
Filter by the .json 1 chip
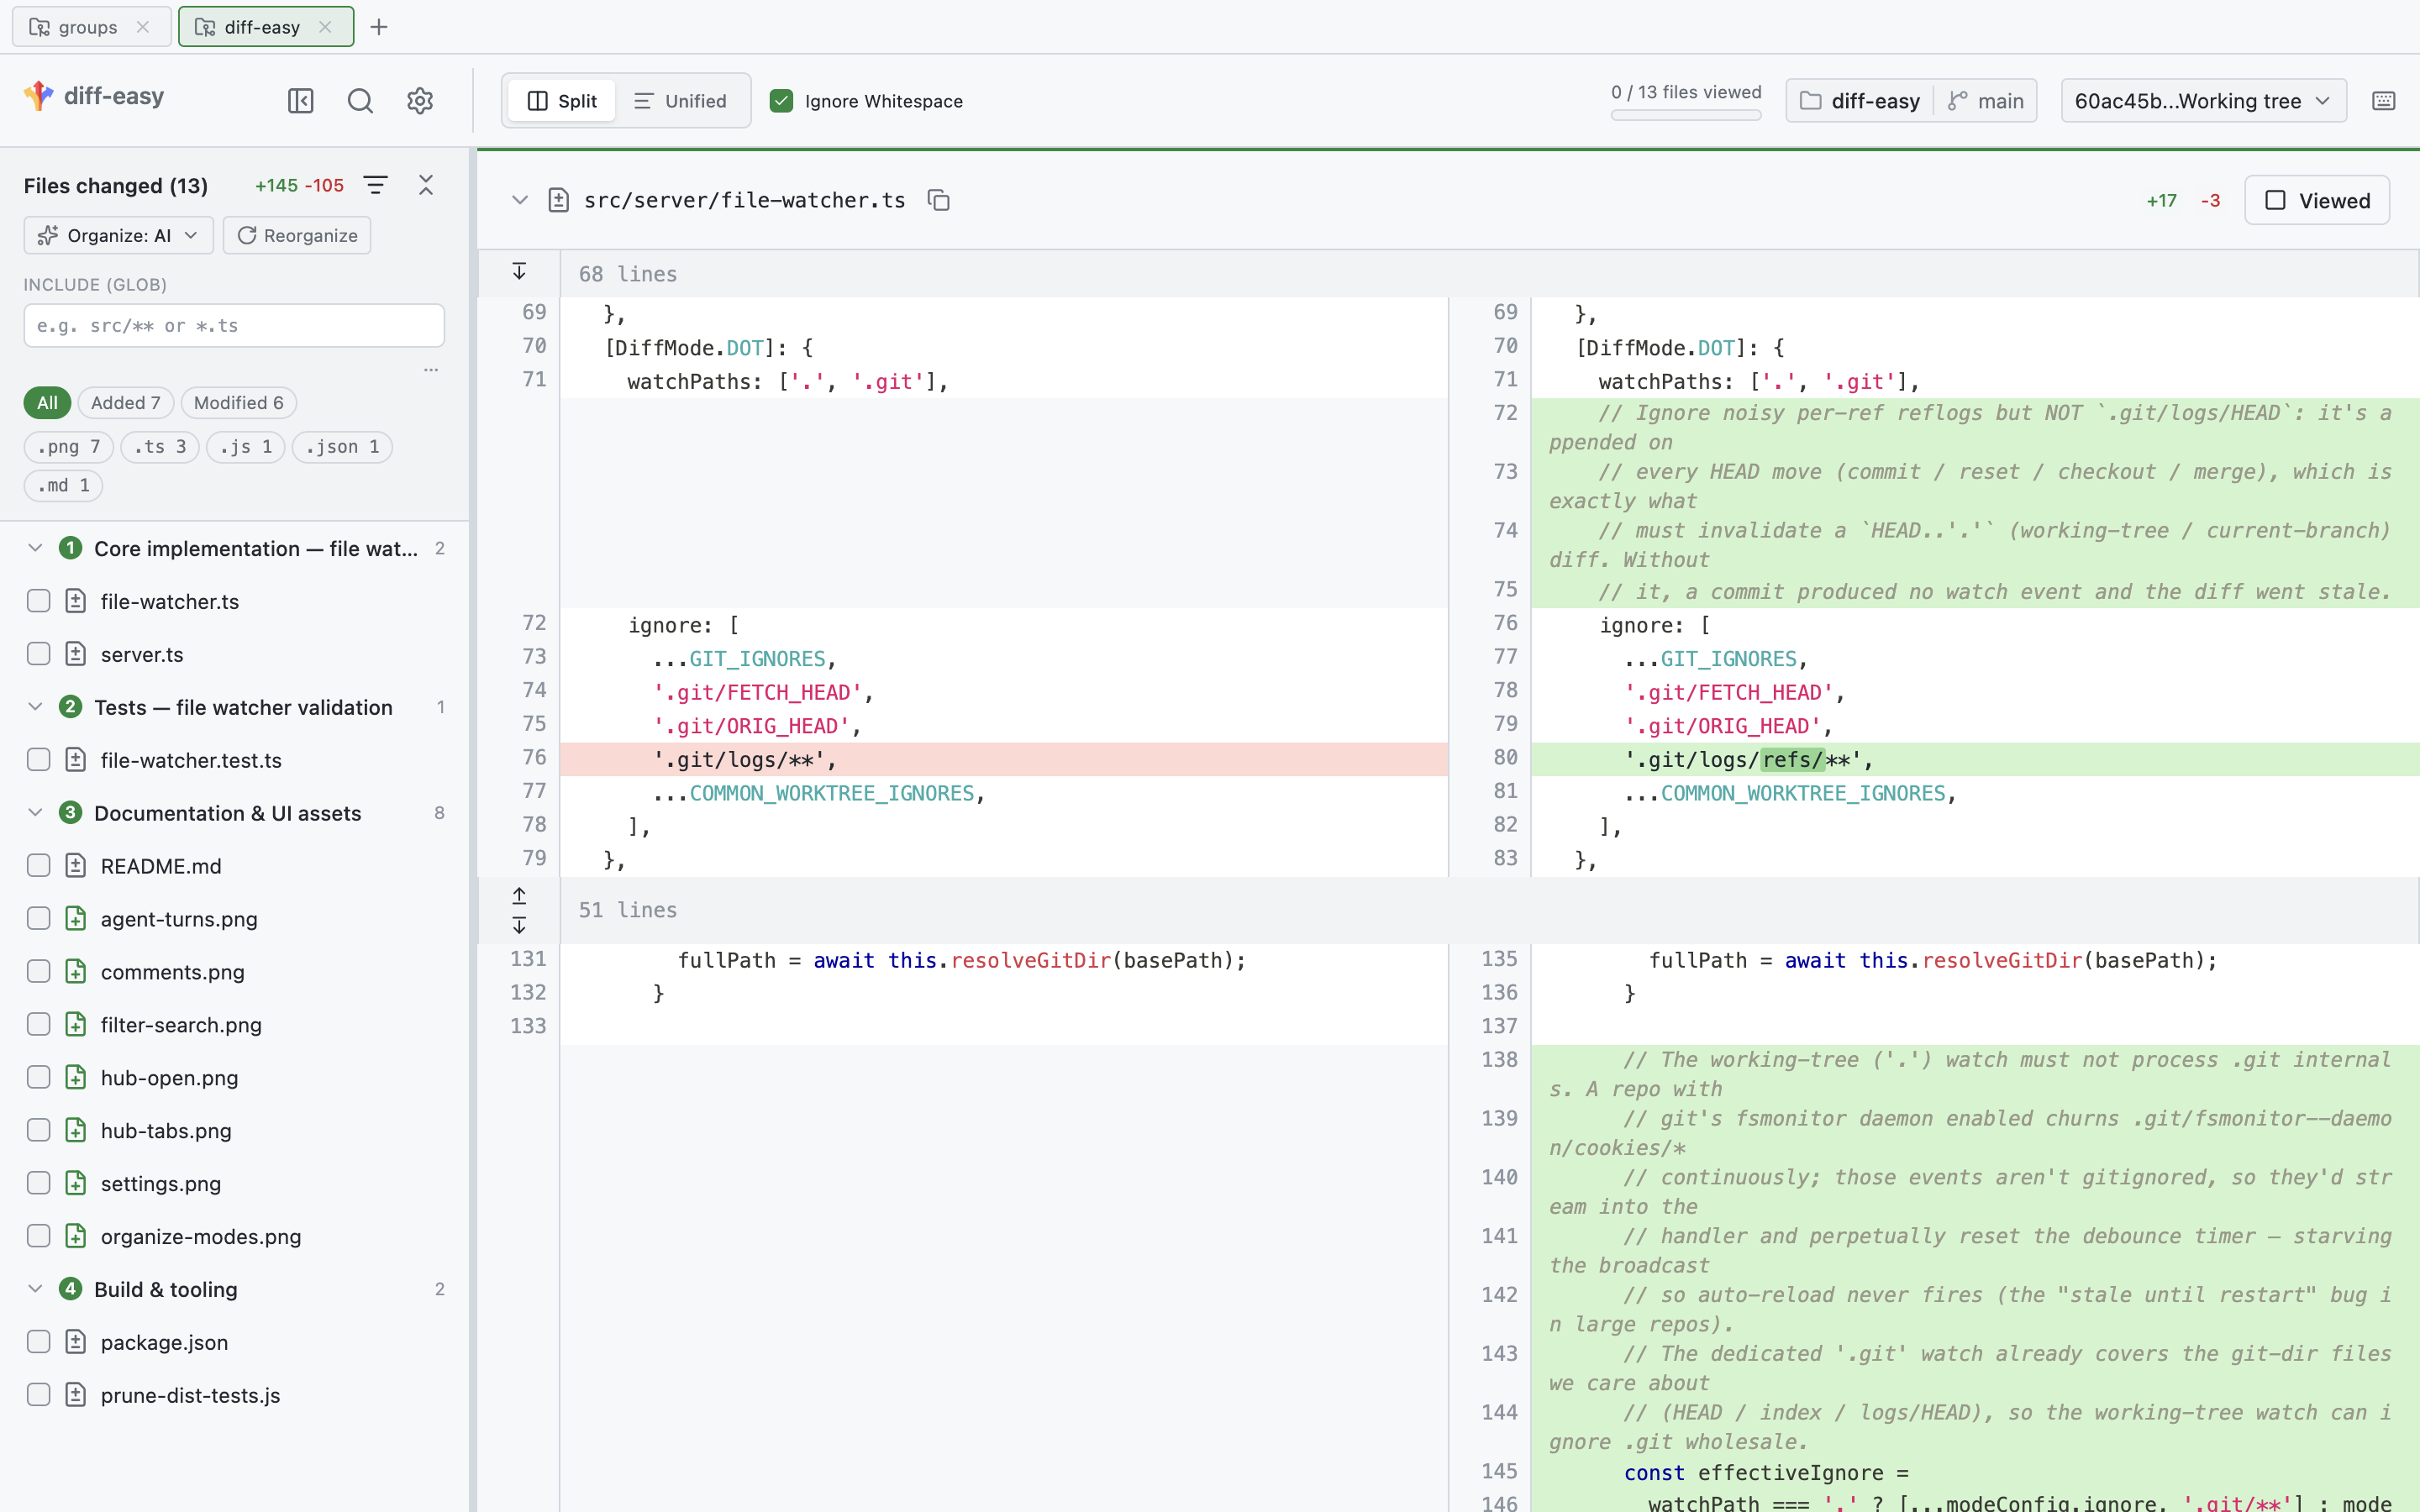(342, 447)
